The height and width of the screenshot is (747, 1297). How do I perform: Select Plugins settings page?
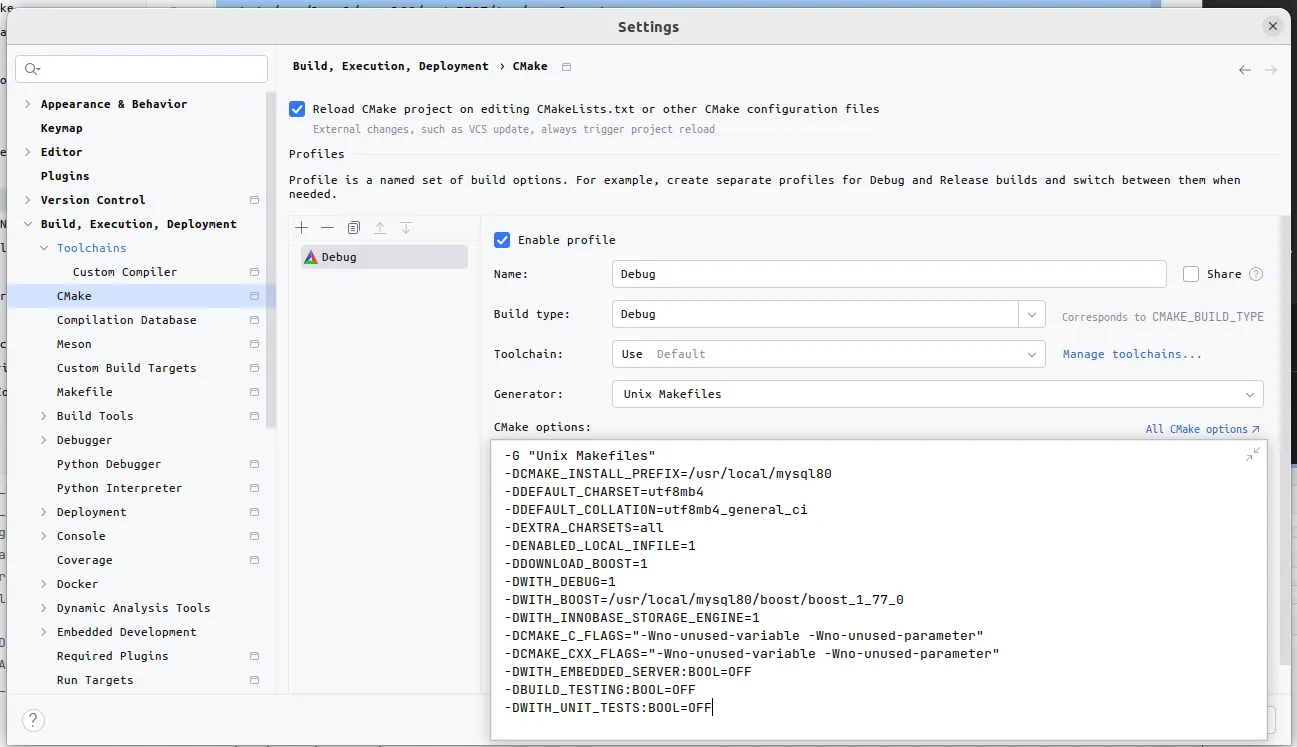[65, 176]
